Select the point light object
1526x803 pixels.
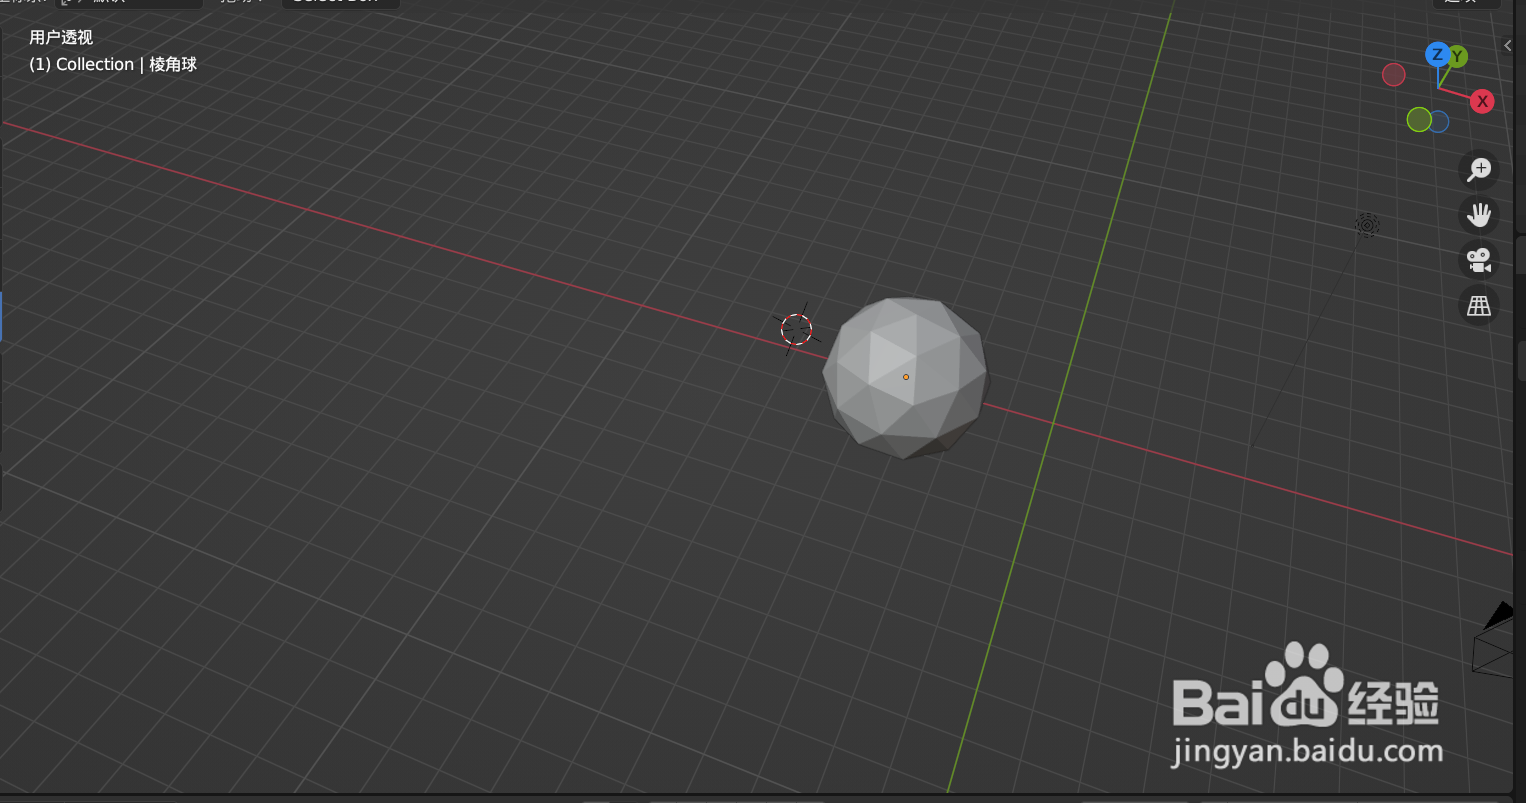(x=1367, y=225)
